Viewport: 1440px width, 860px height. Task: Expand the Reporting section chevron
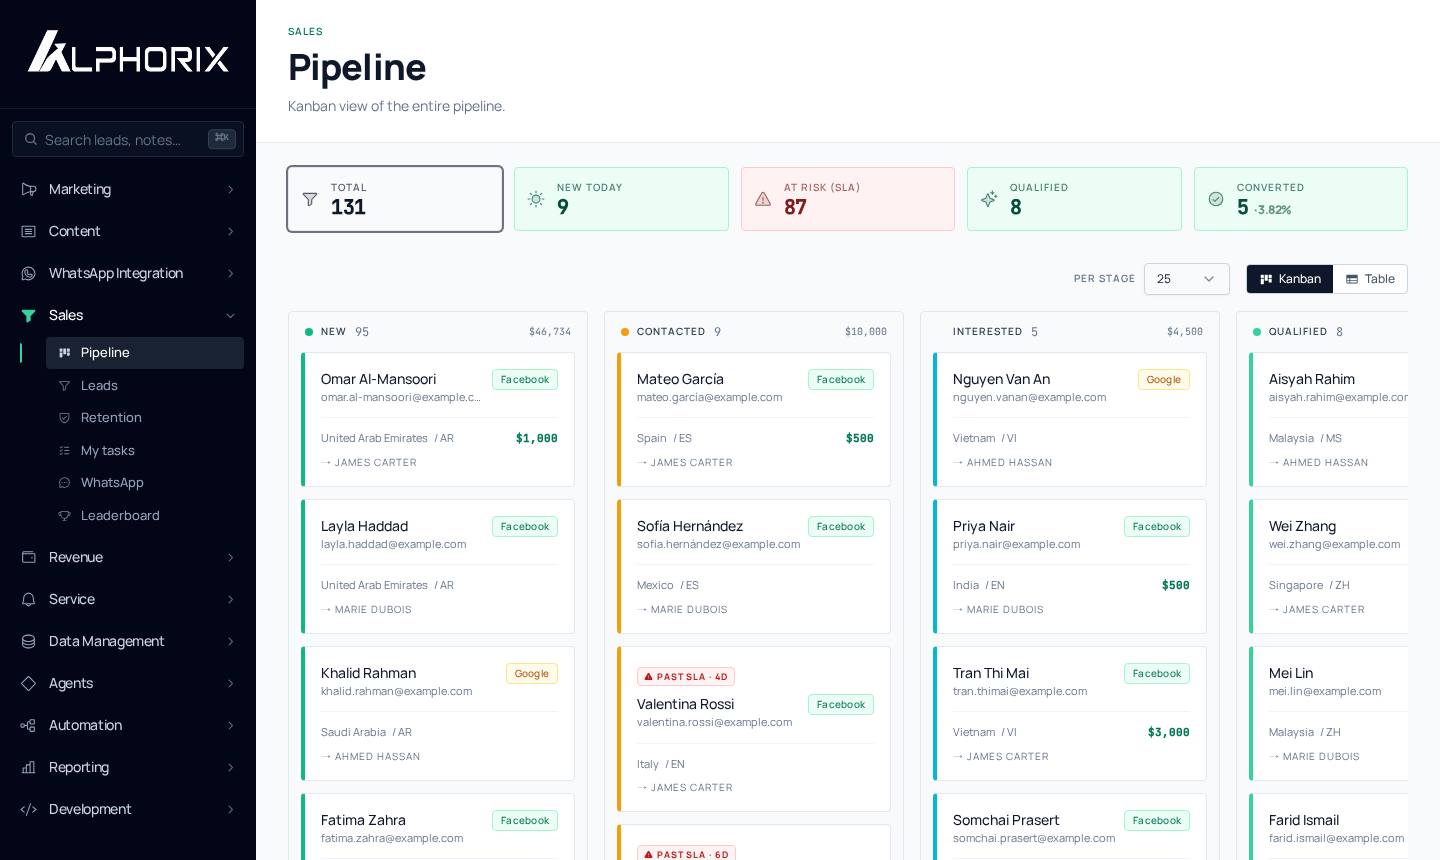click(230, 768)
